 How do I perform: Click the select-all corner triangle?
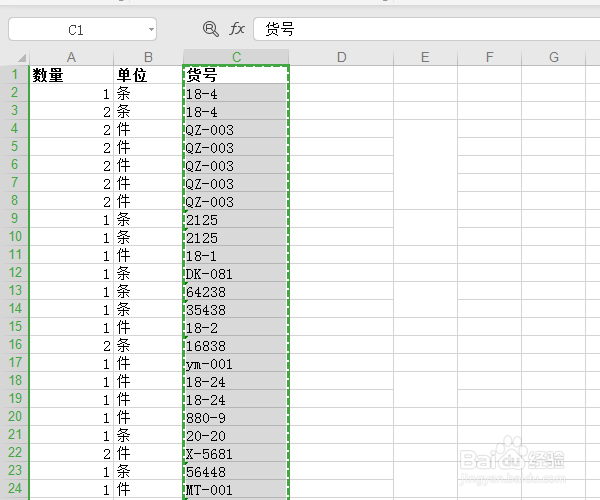click(x=22, y=58)
